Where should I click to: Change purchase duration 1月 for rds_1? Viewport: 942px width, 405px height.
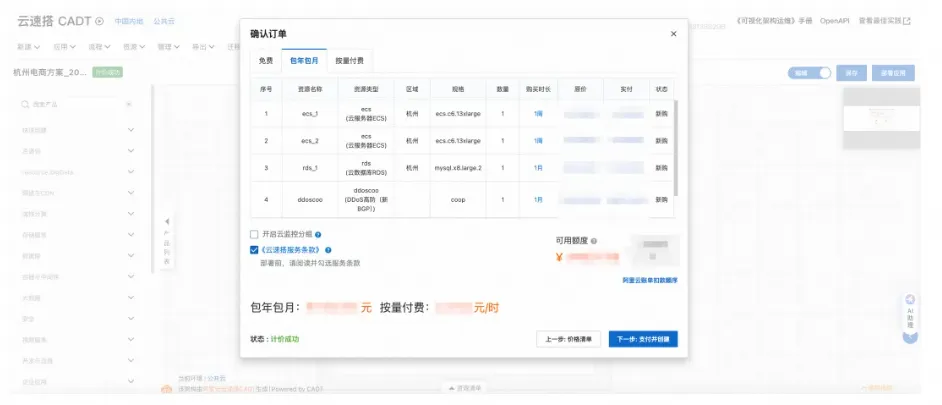538,168
